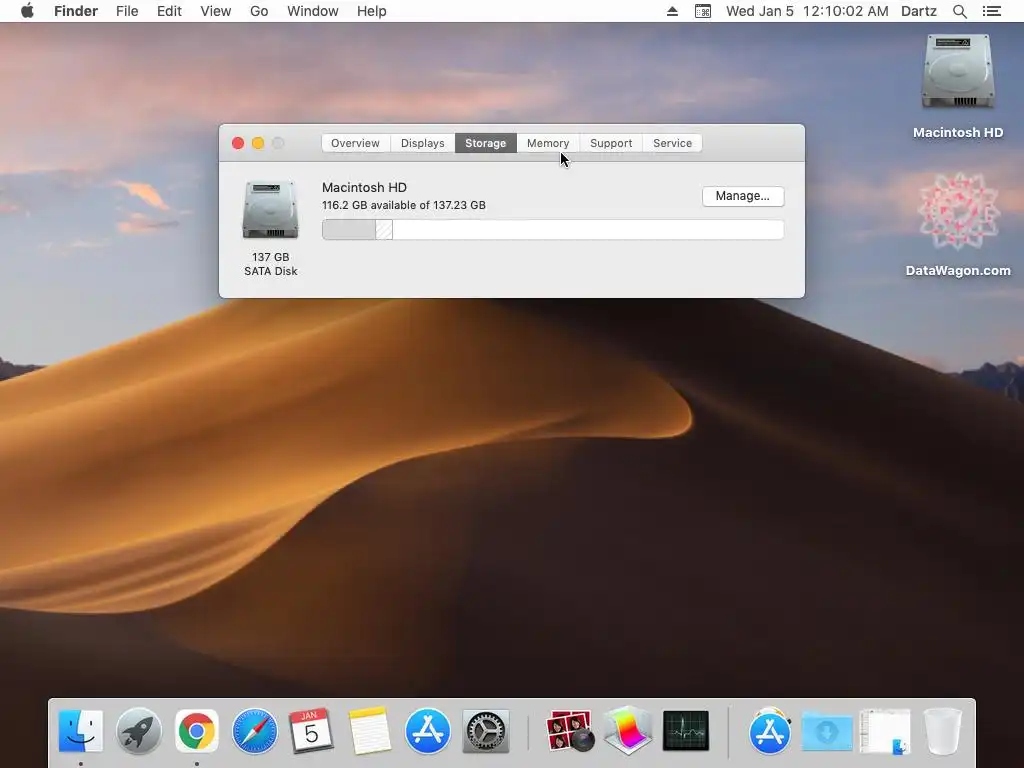The height and width of the screenshot is (768, 1024).
Task: Open Activity Monitor in the dock
Action: 686,731
